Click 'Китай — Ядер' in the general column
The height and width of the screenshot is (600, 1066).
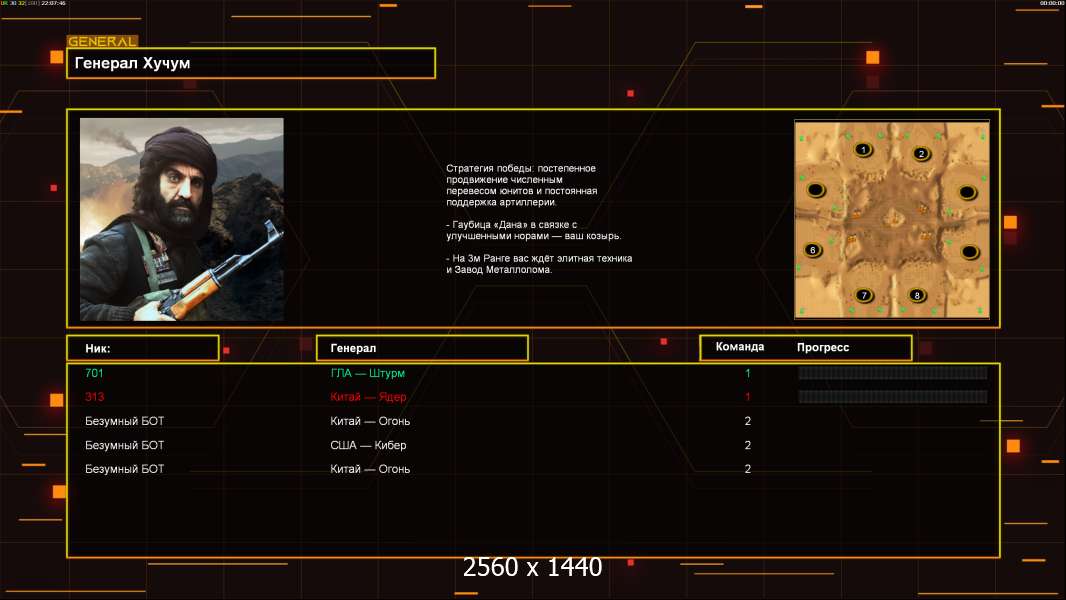tap(368, 397)
